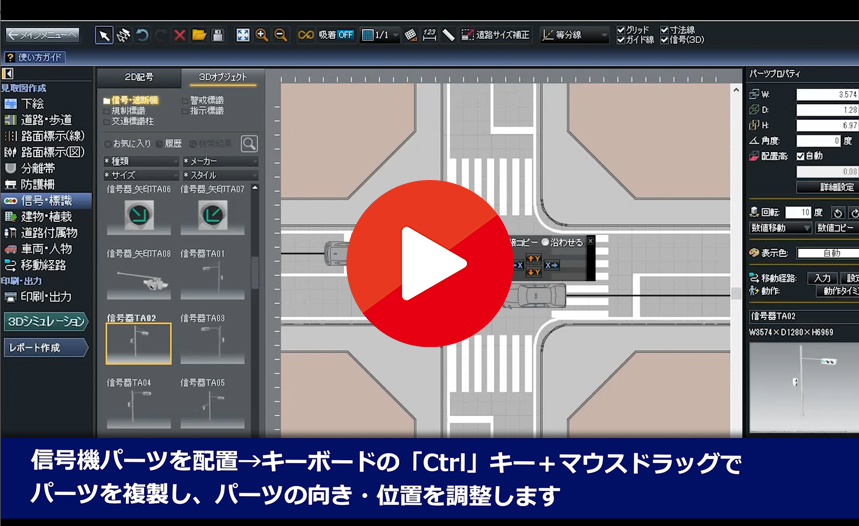Click the 詳細設定 button
The height and width of the screenshot is (526, 859).
coord(825,187)
